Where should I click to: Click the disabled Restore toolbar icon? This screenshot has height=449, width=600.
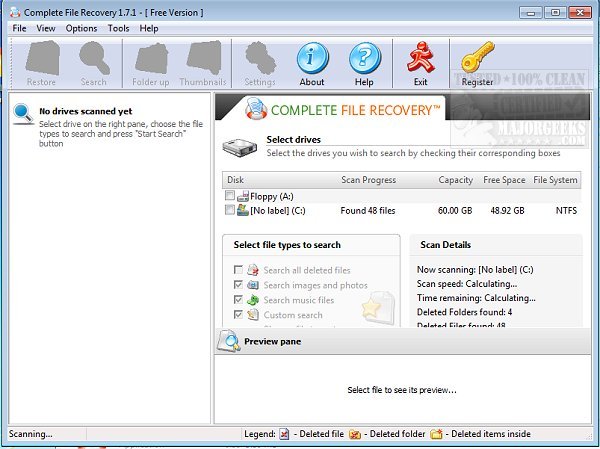pos(42,58)
